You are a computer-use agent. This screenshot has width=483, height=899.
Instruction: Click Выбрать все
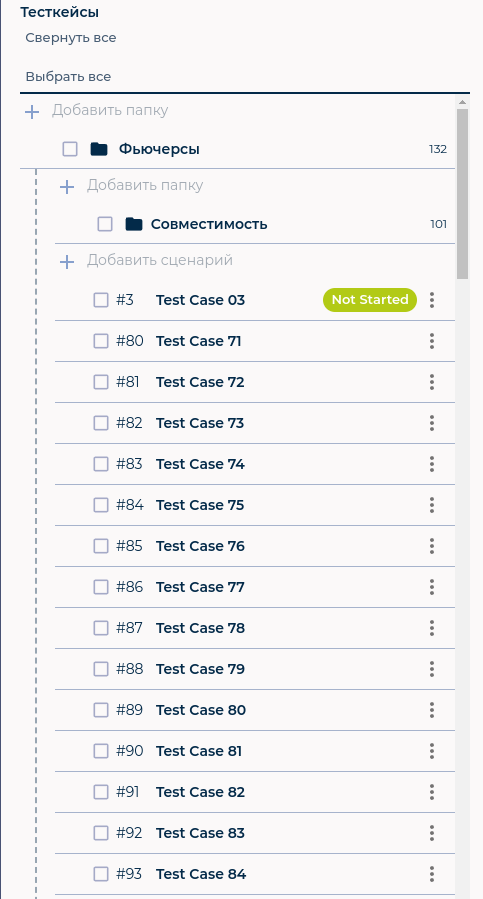click(68, 77)
